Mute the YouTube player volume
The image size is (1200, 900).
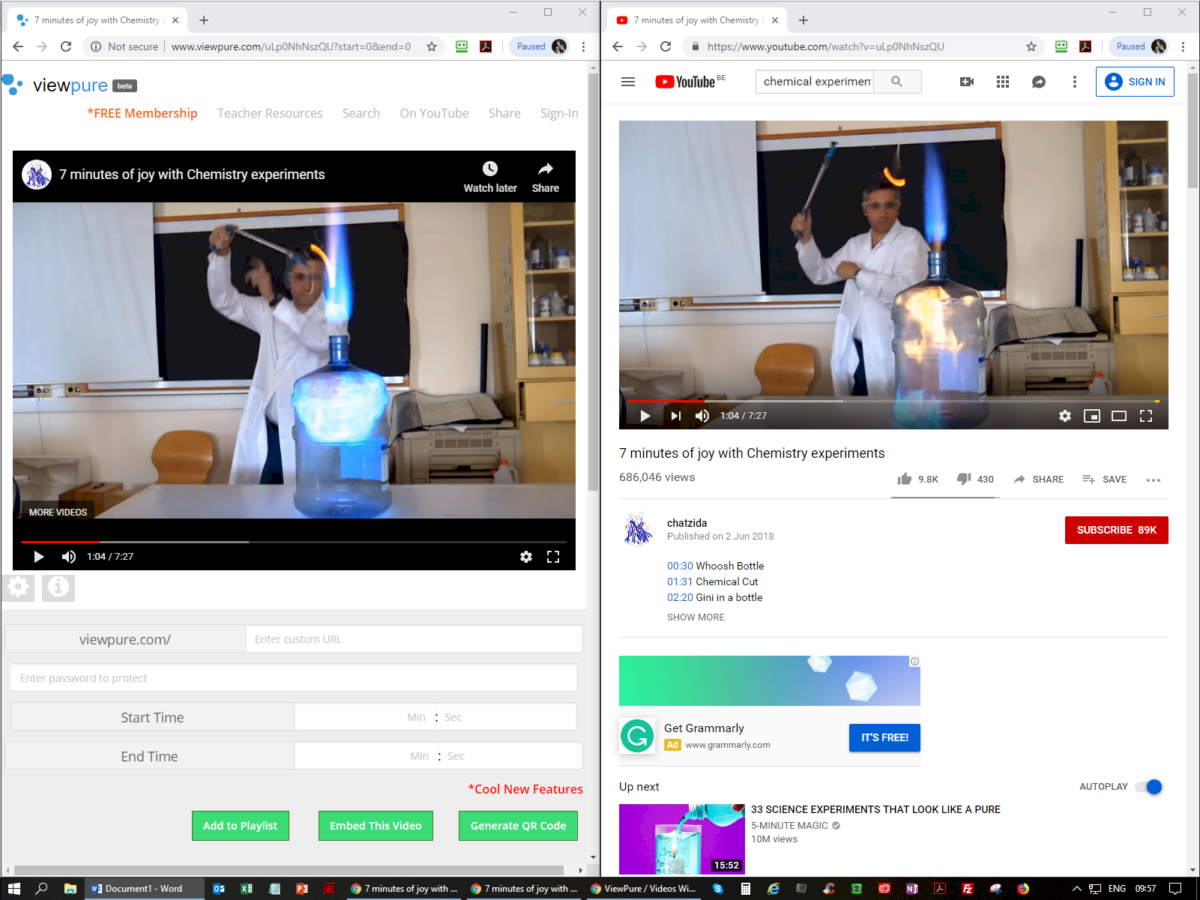pyautogui.click(x=702, y=416)
